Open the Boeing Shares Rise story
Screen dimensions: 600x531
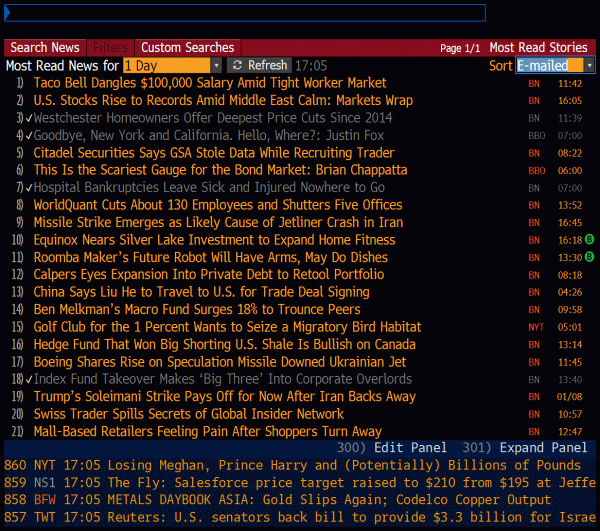click(x=220, y=362)
